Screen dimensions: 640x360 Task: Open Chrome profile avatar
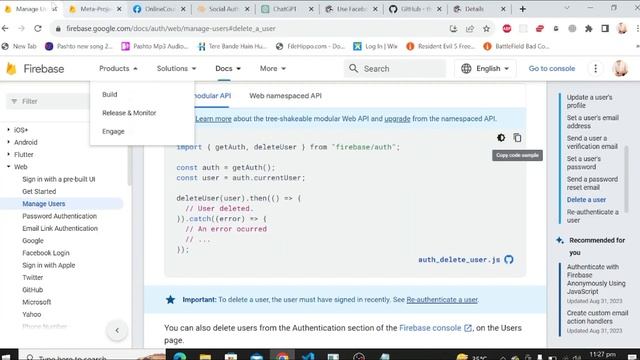coord(622,29)
